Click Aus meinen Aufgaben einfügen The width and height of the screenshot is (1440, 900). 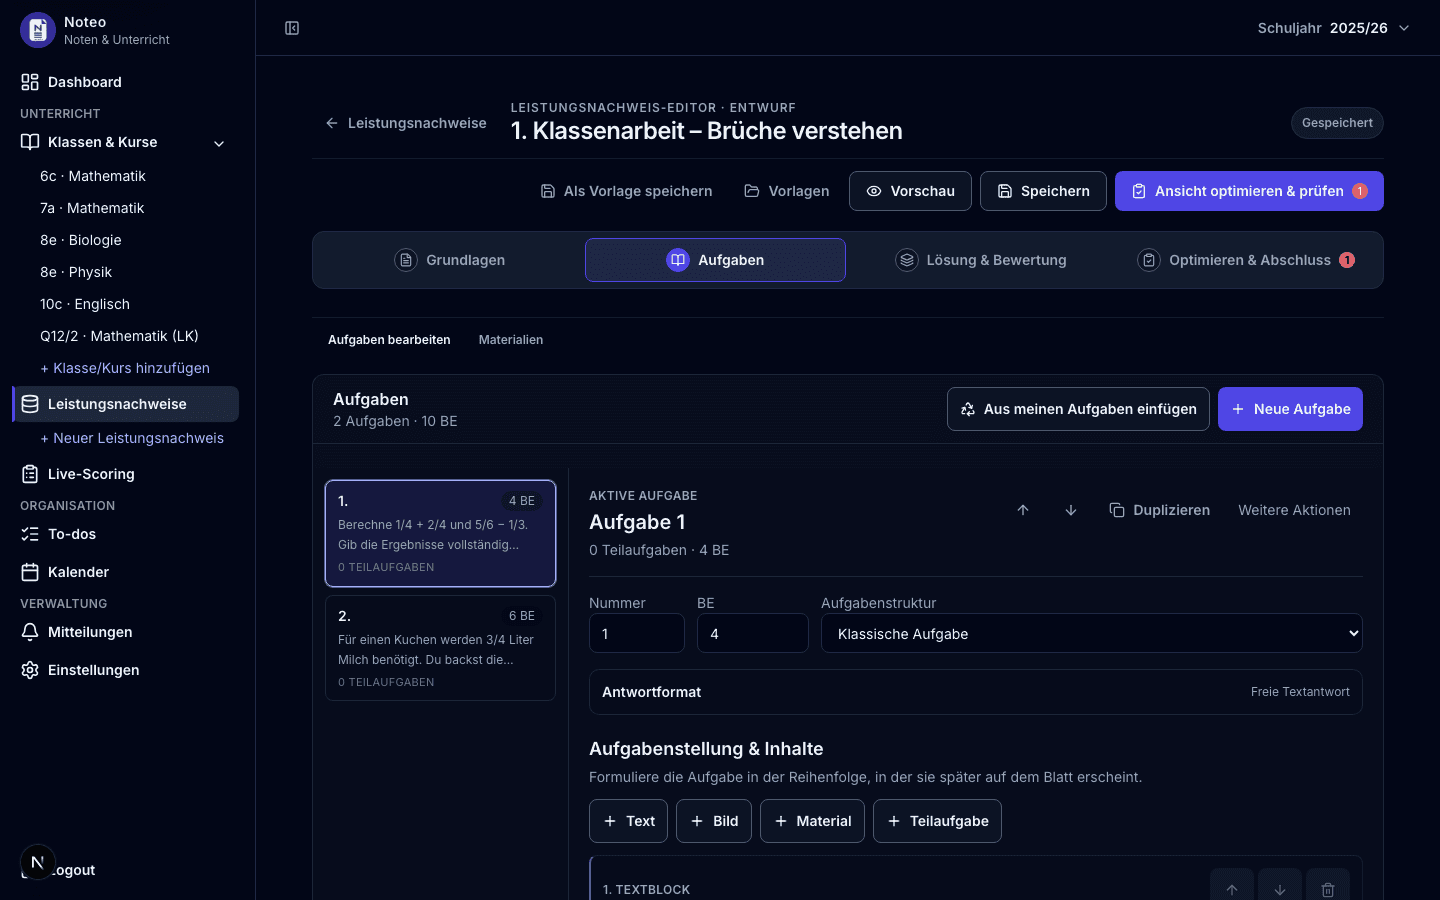(x=1078, y=409)
